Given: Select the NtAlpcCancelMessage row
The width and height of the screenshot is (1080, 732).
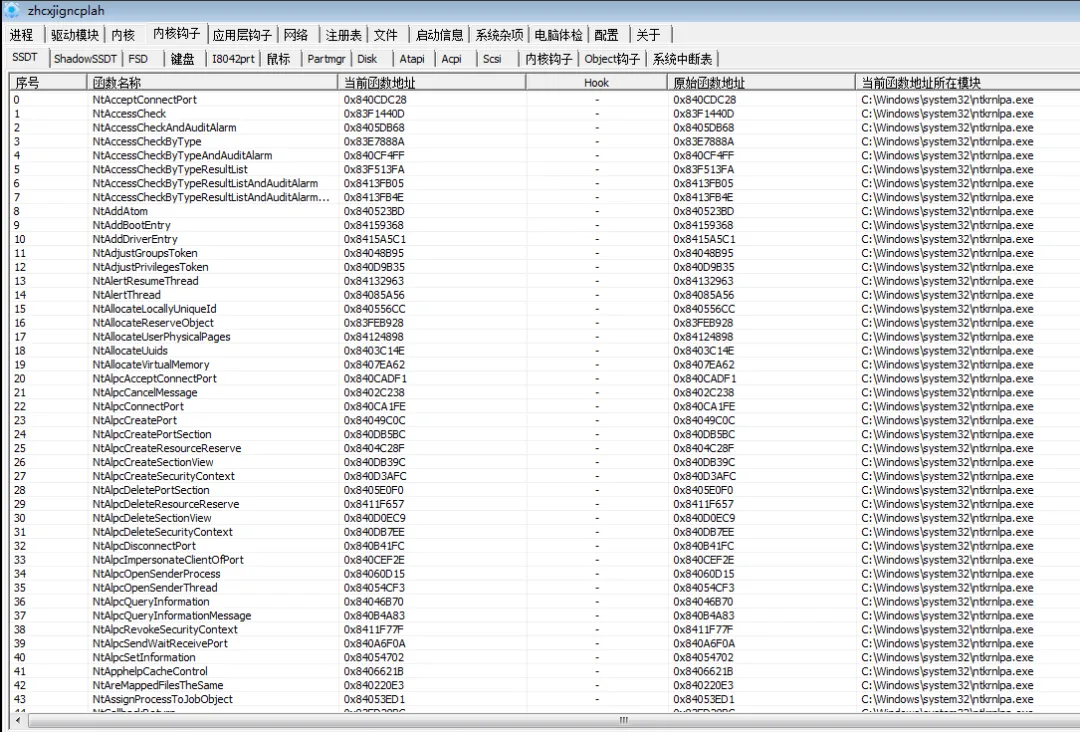Looking at the screenshot, I should (x=545, y=393).
